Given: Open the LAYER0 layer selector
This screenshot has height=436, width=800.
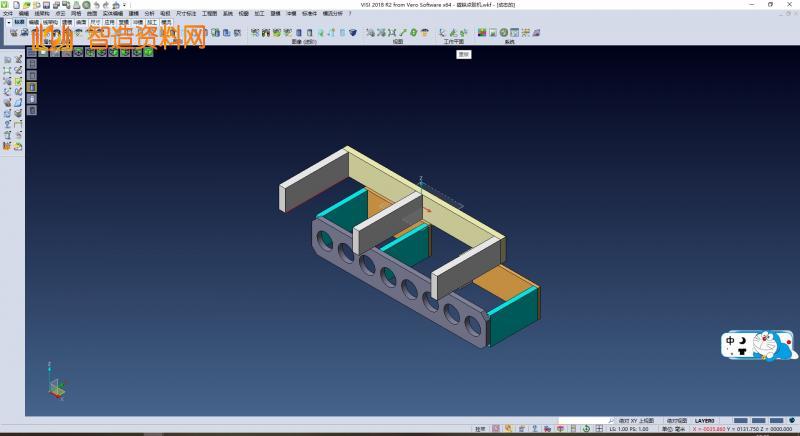Looking at the screenshot, I should point(706,420).
